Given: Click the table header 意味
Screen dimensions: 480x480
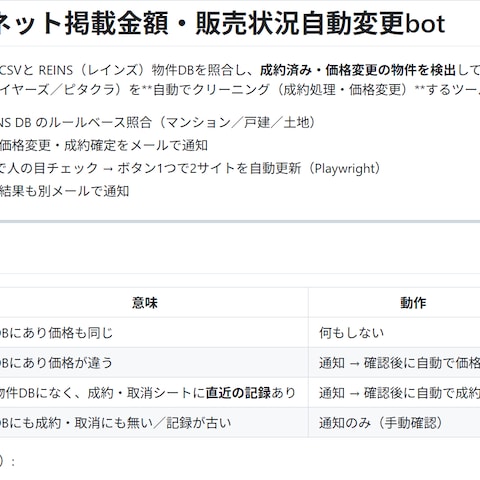Looking at the screenshot, I should tap(145, 303).
